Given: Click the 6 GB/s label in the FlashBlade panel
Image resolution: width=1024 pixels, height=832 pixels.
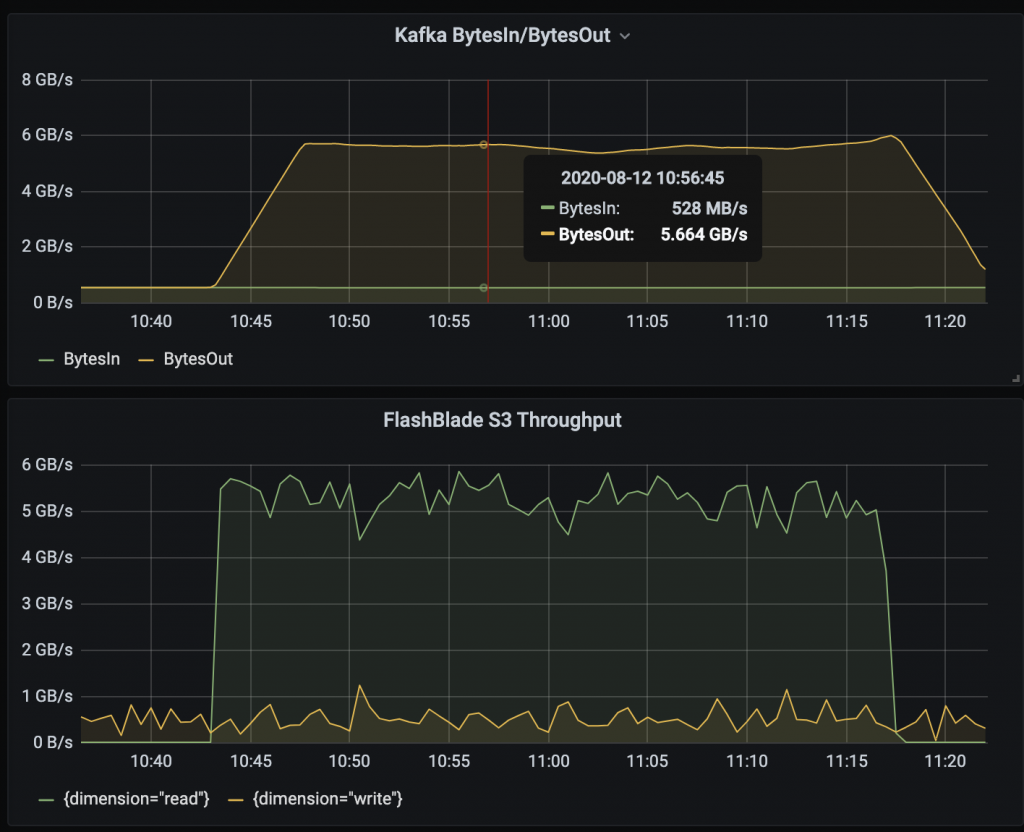Looking at the screenshot, I should [47, 464].
